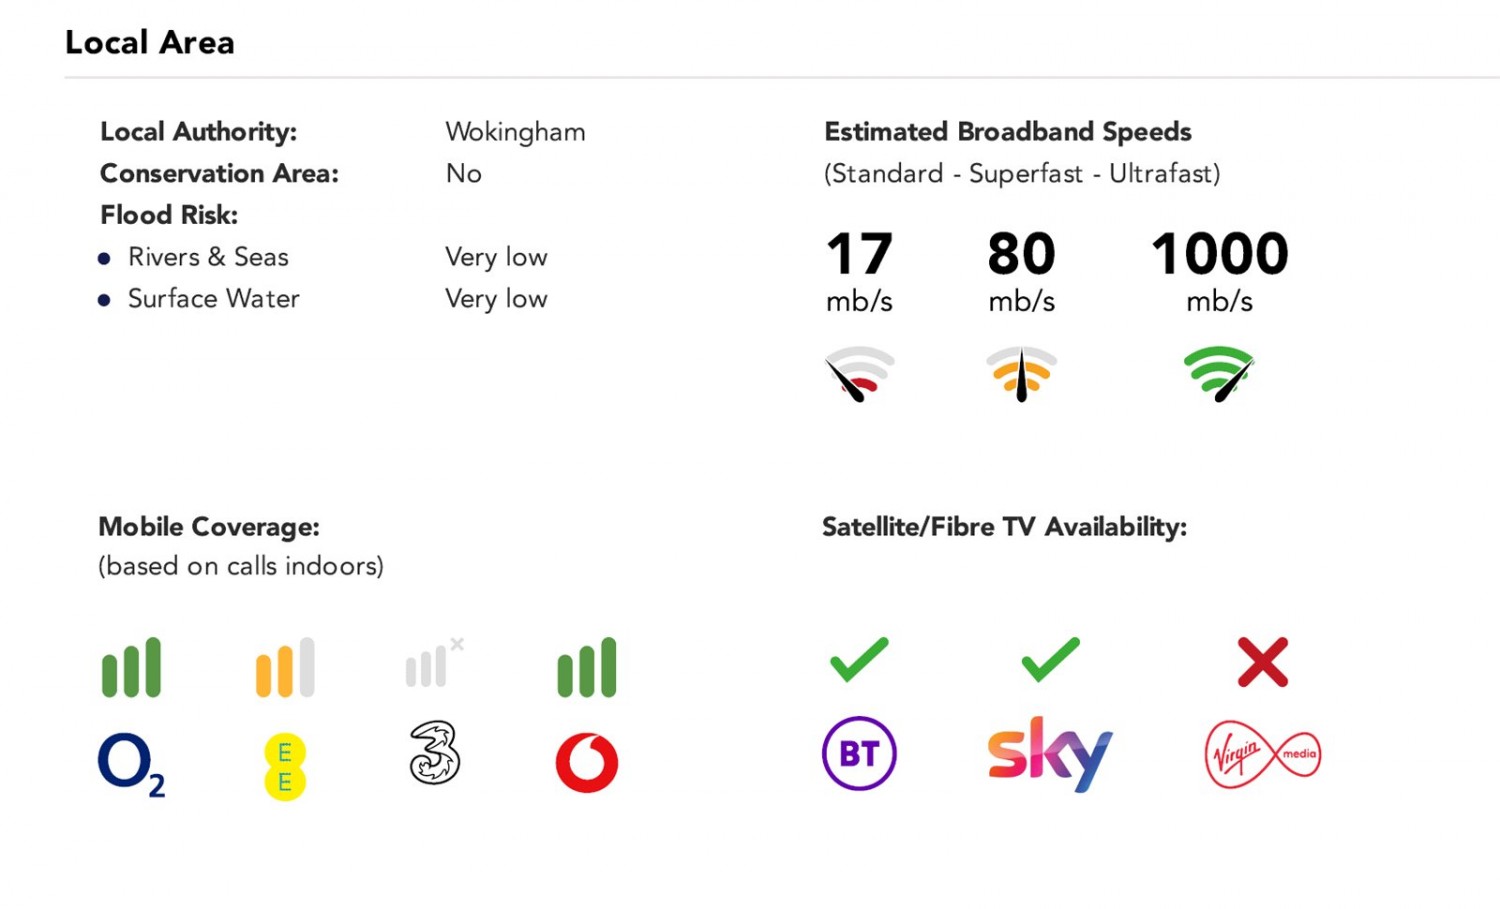
Task: Click the EE yellow logo
Action: pos(285,767)
